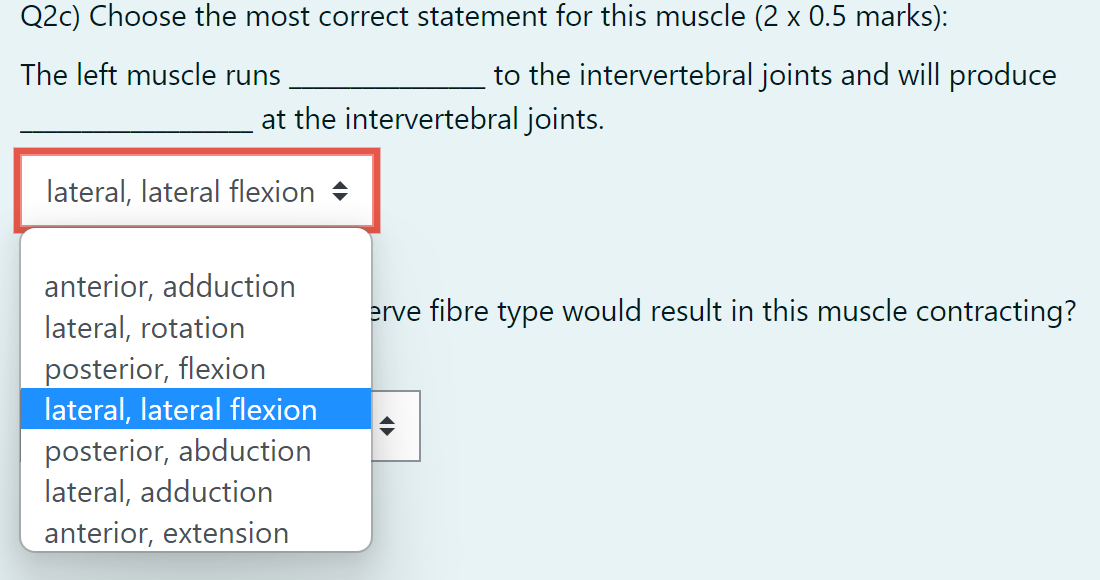Click the nerve fibre type question text
1100x580 pixels.
point(720,310)
